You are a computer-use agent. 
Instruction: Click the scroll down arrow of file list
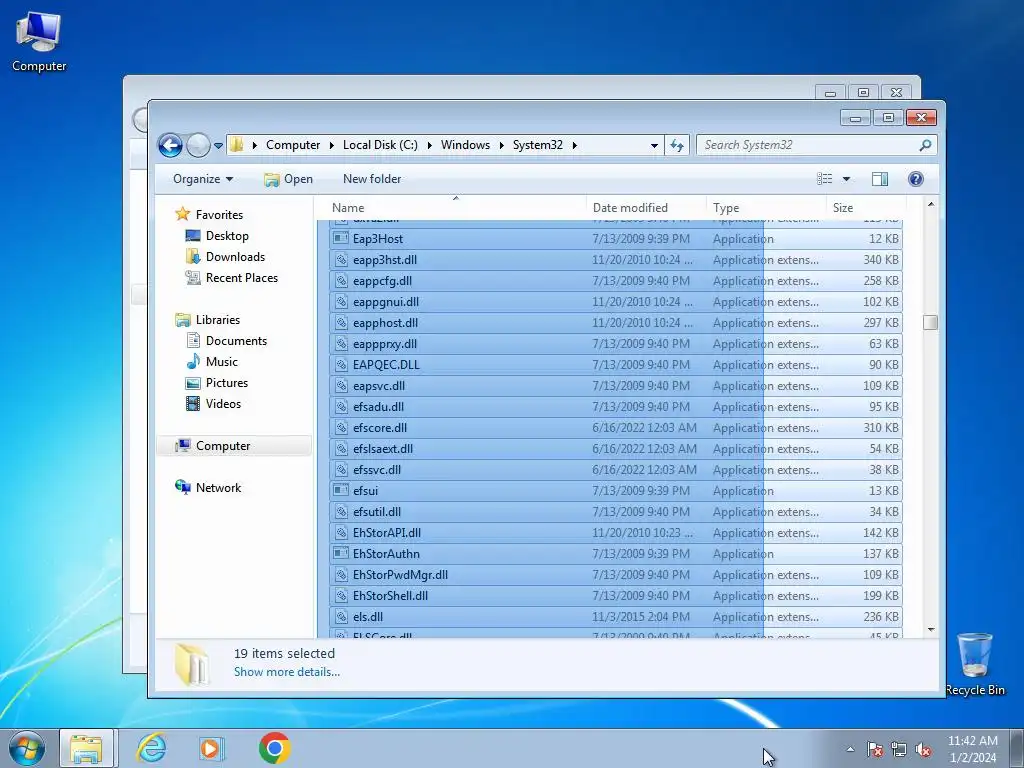[931, 630]
